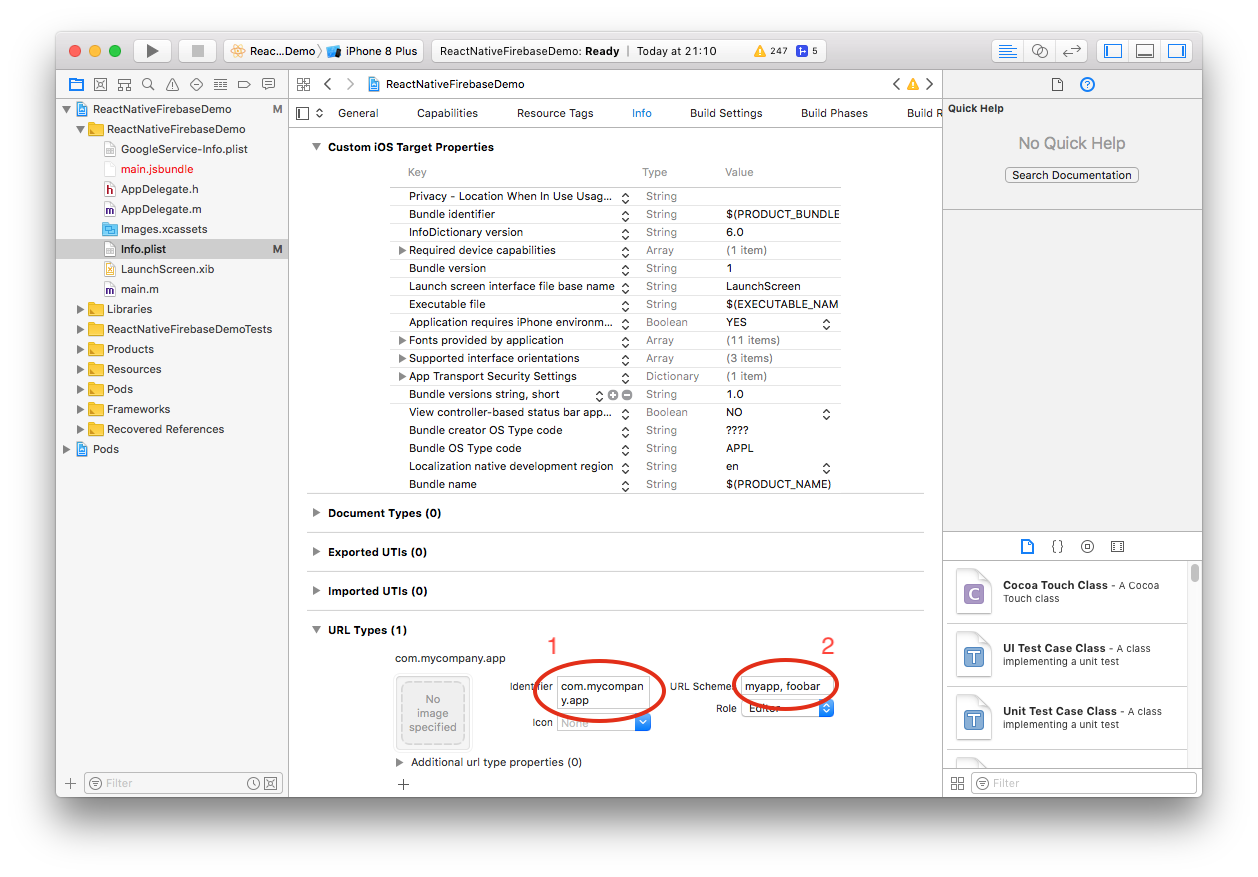Show the Code Snippet library
This screenshot has width=1258, height=877.
pyautogui.click(x=1057, y=546)
